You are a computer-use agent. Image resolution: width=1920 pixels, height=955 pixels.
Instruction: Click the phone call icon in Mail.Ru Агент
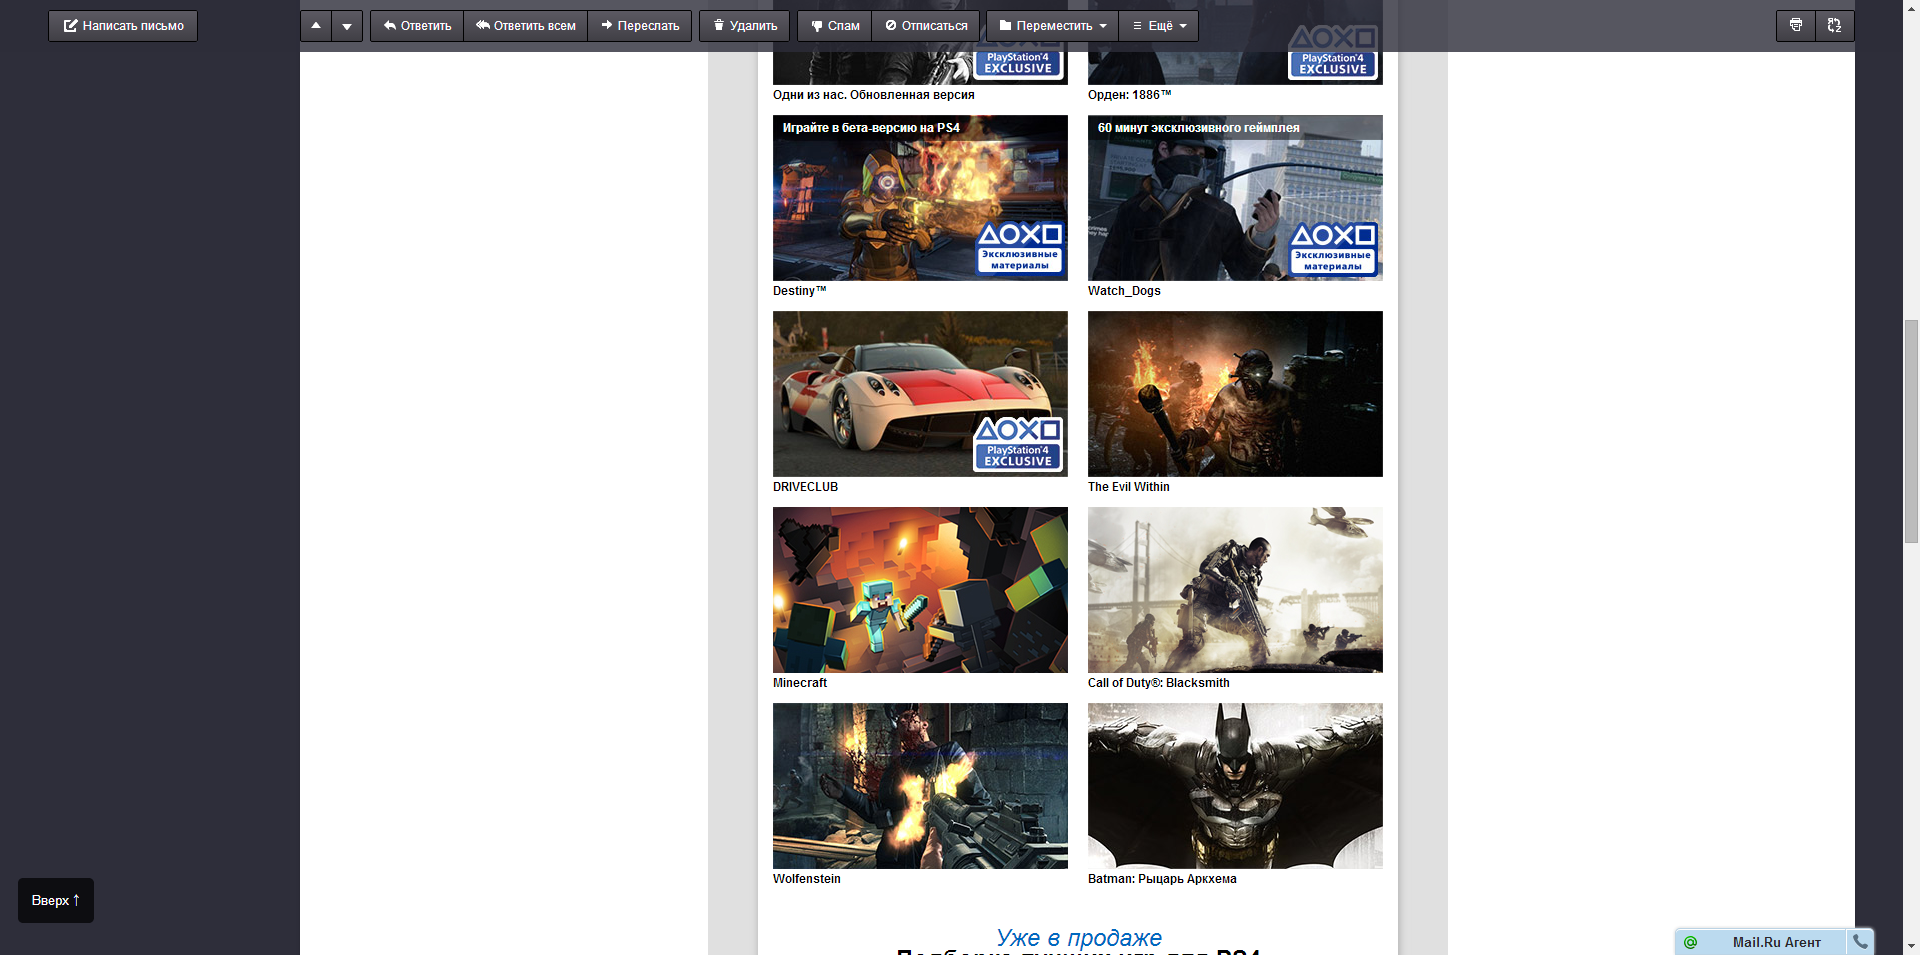pyautogui.click(x=1860, y=941)
